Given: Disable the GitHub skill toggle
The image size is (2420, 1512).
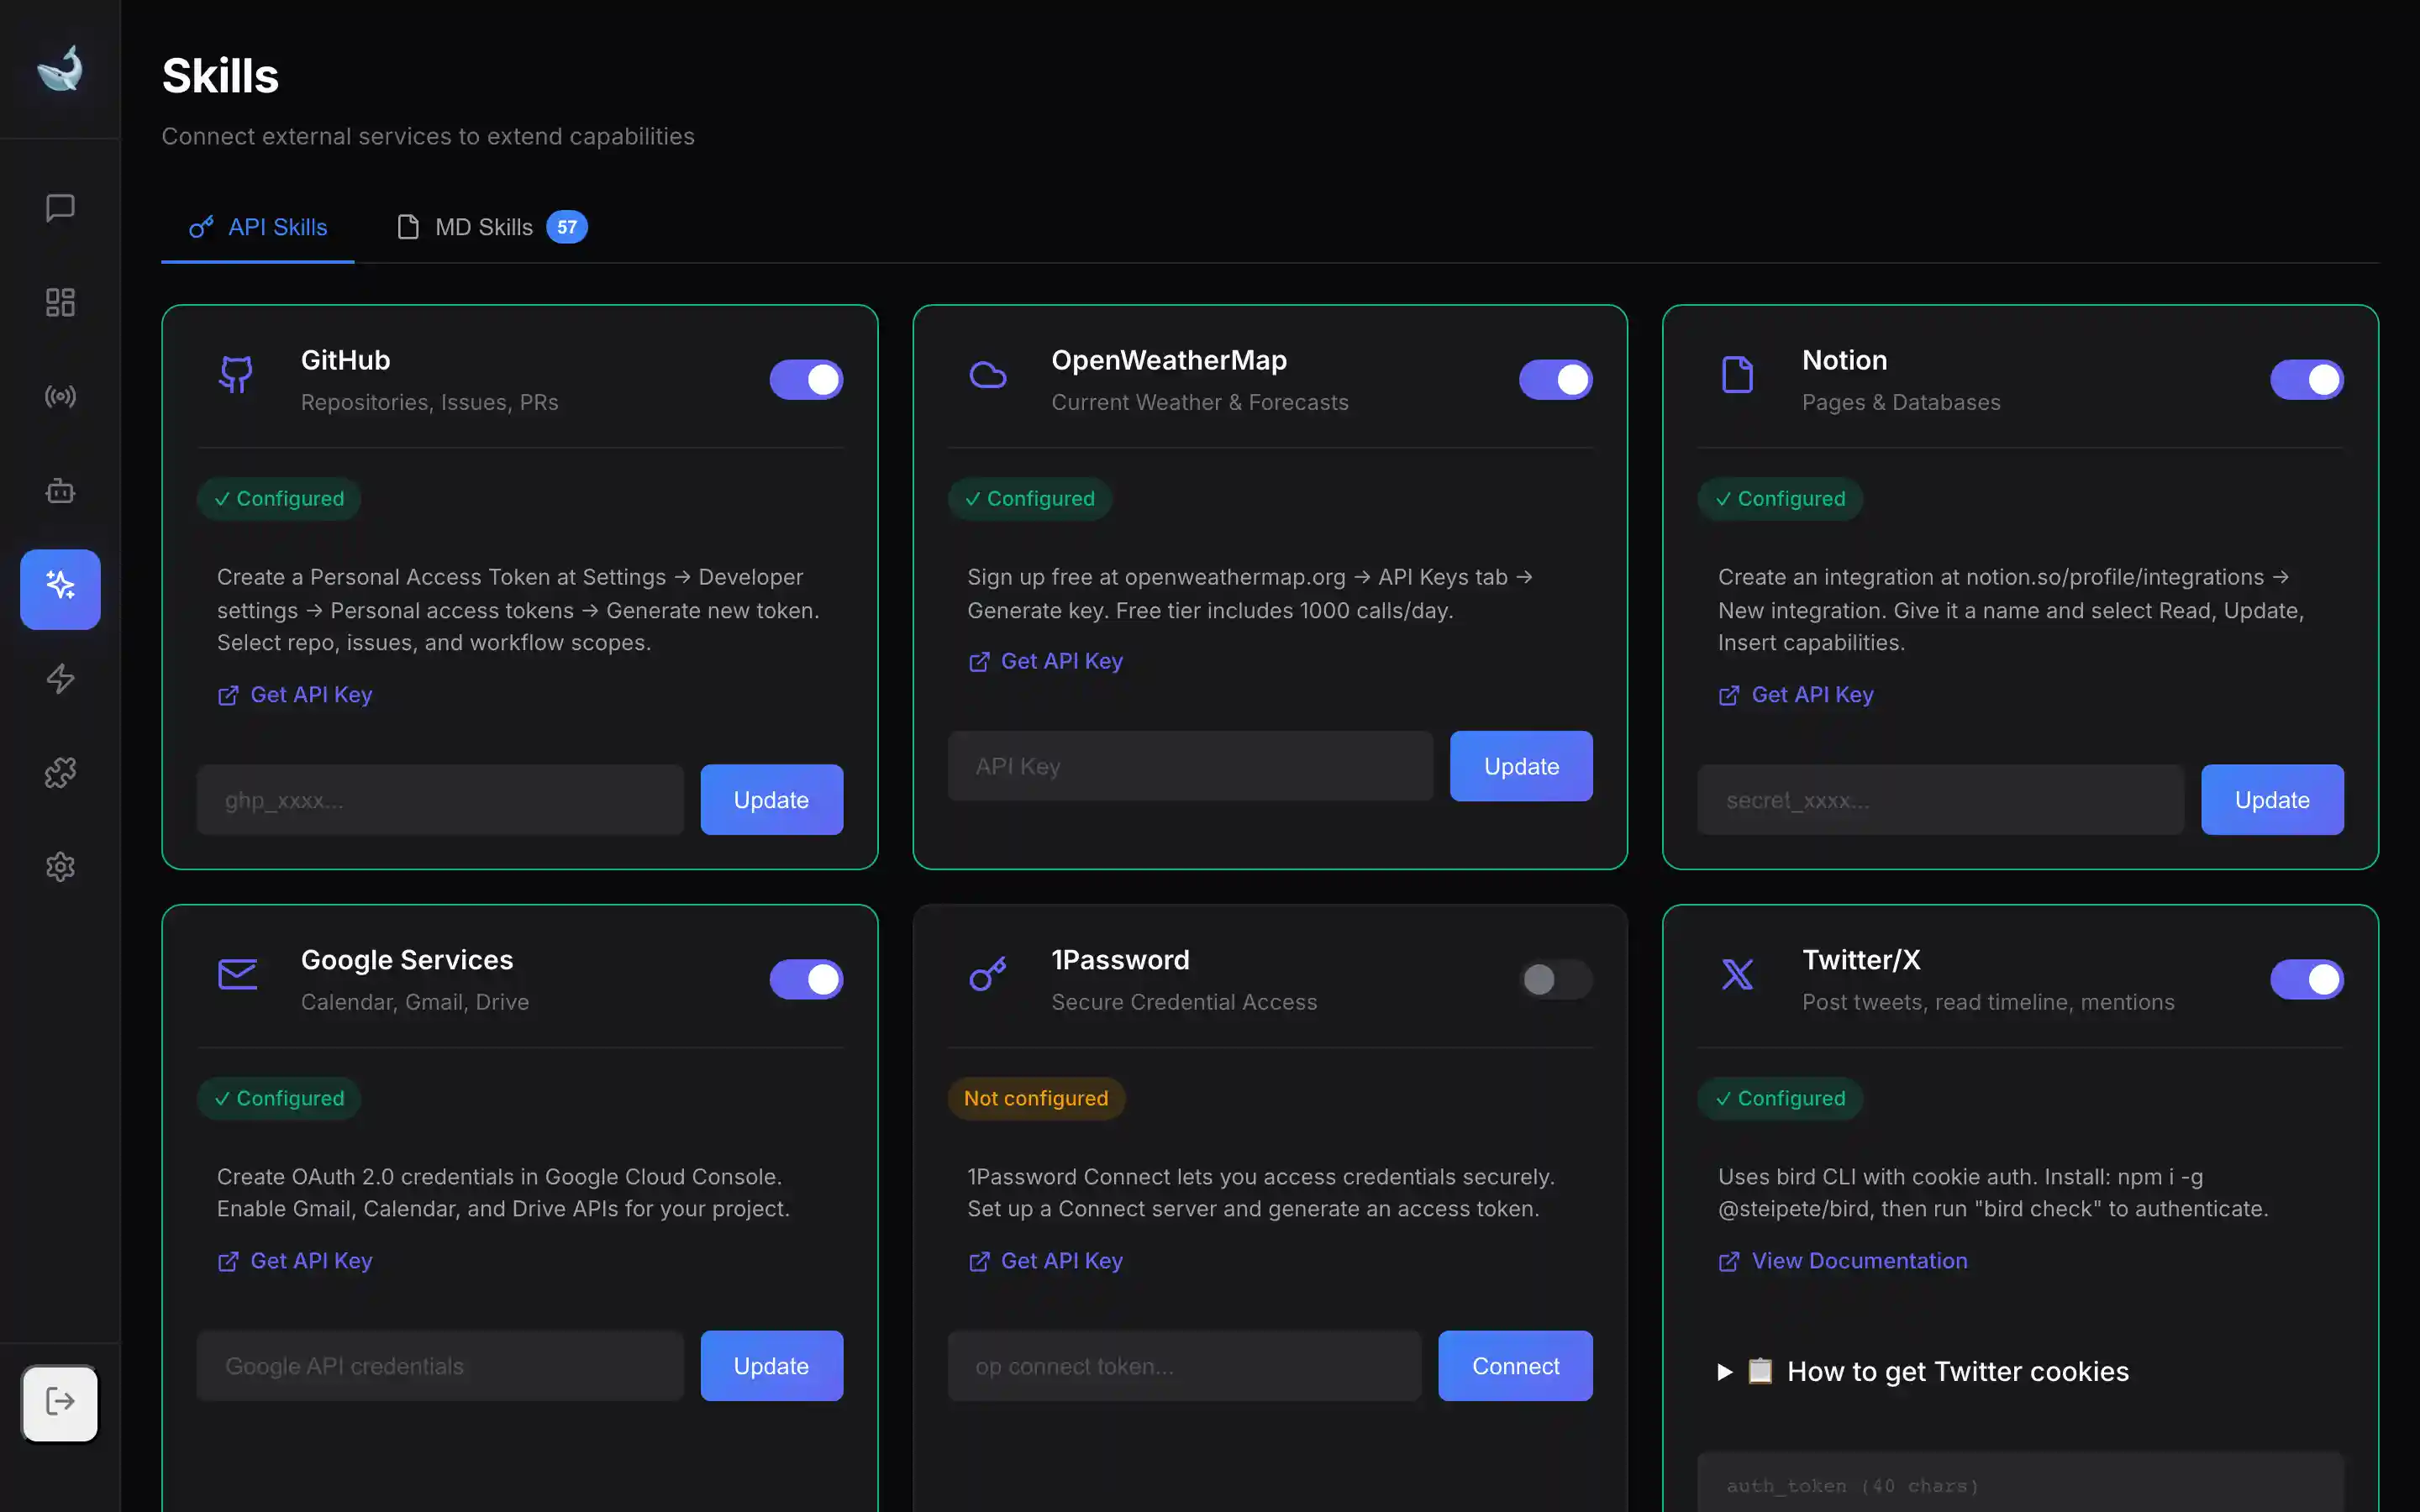Looking at the screenshot, I should click(806, 380).
